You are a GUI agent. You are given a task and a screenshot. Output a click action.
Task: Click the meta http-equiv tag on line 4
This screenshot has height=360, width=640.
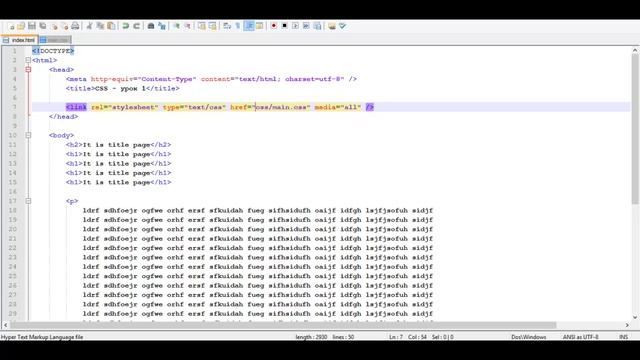tap(211, 79)
